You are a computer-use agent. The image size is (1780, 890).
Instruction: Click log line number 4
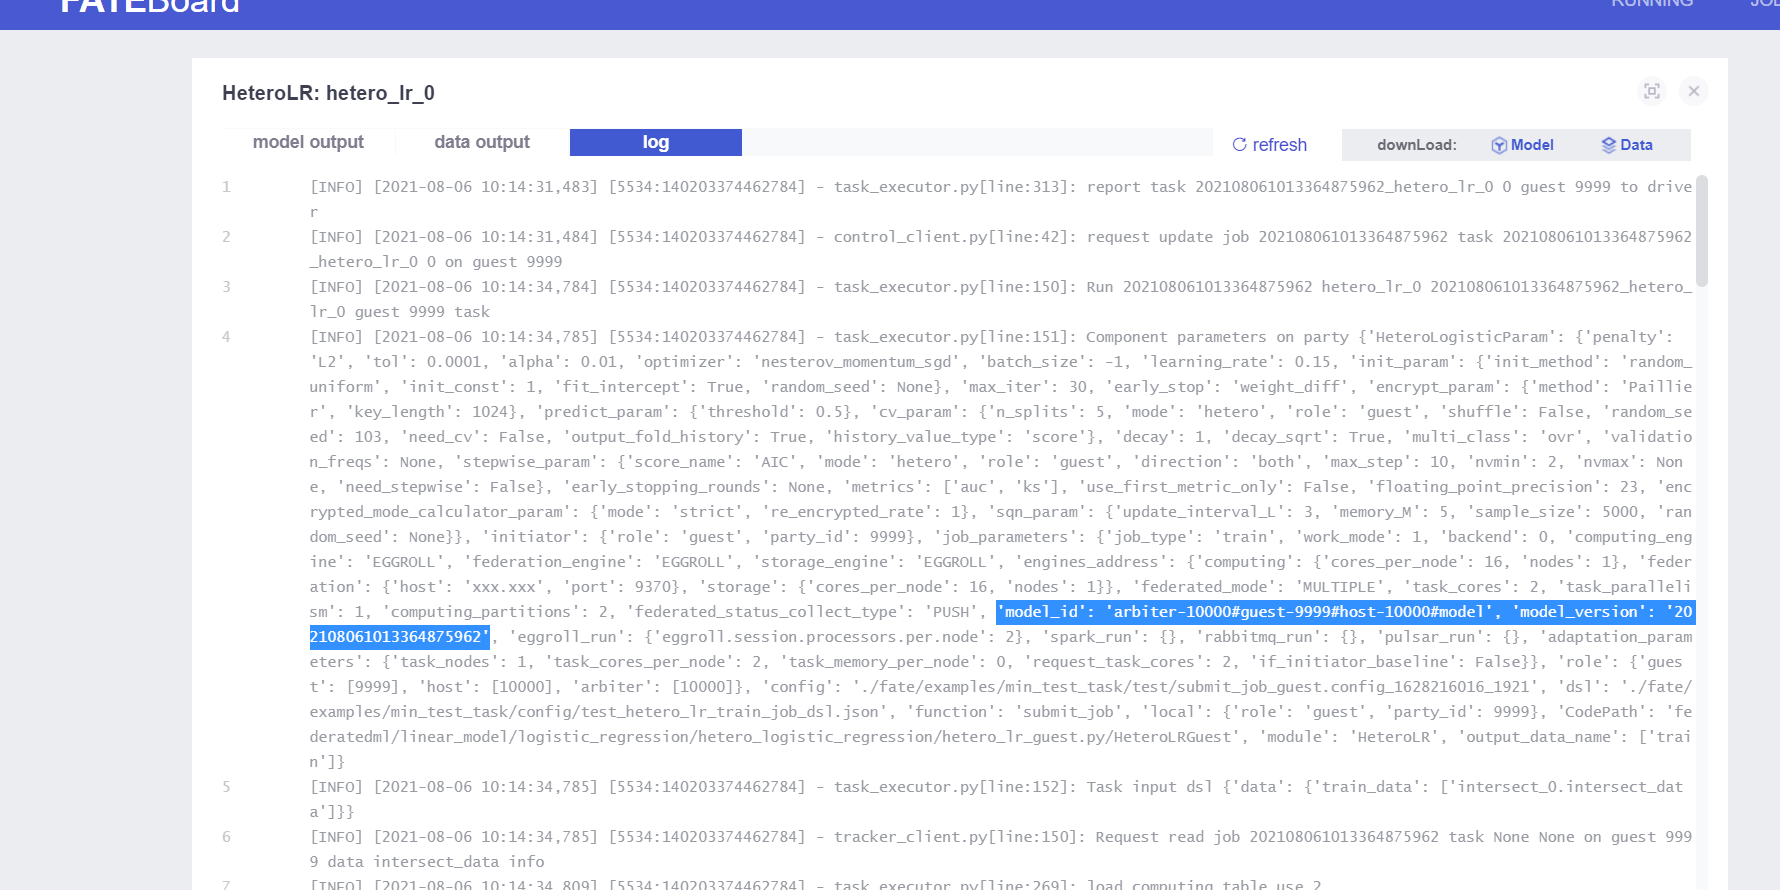coord(226,337)
